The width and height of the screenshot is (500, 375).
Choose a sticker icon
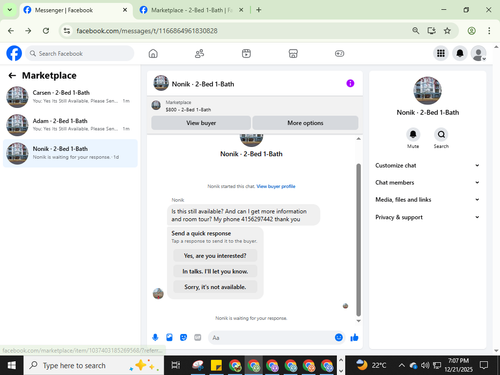click(183, 337)
